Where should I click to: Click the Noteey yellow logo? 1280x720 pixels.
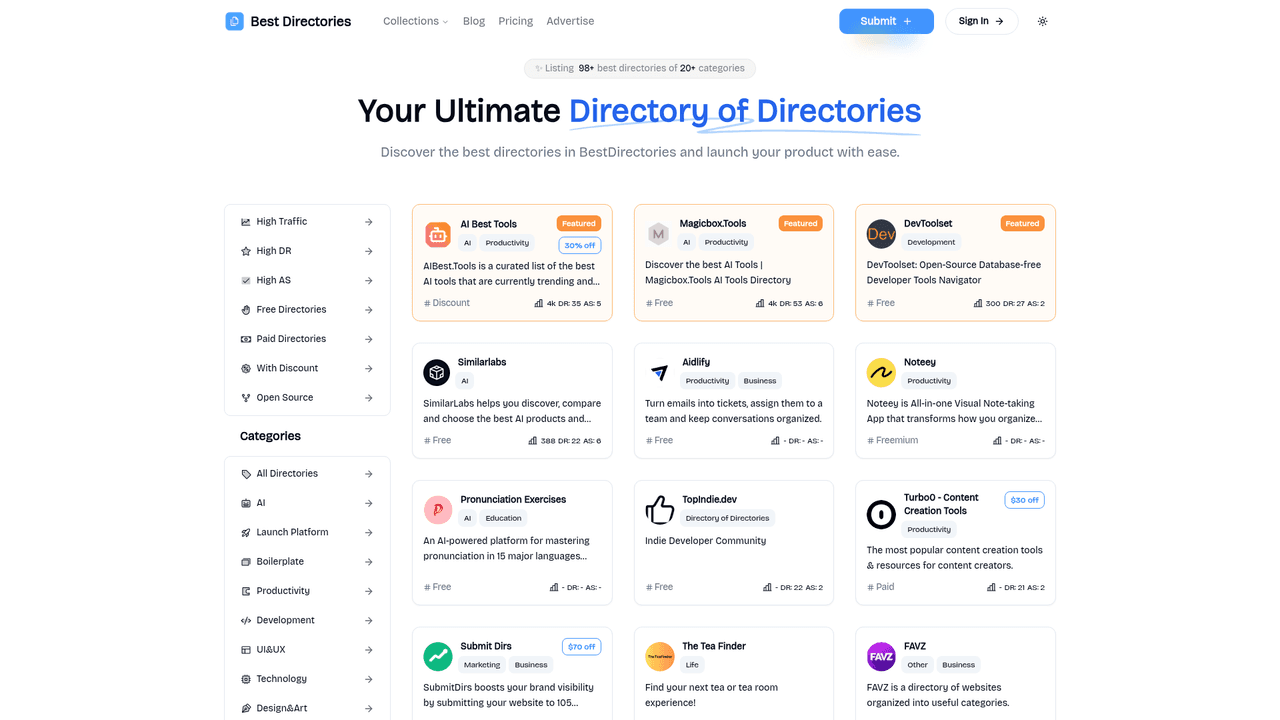pos(881,373)
